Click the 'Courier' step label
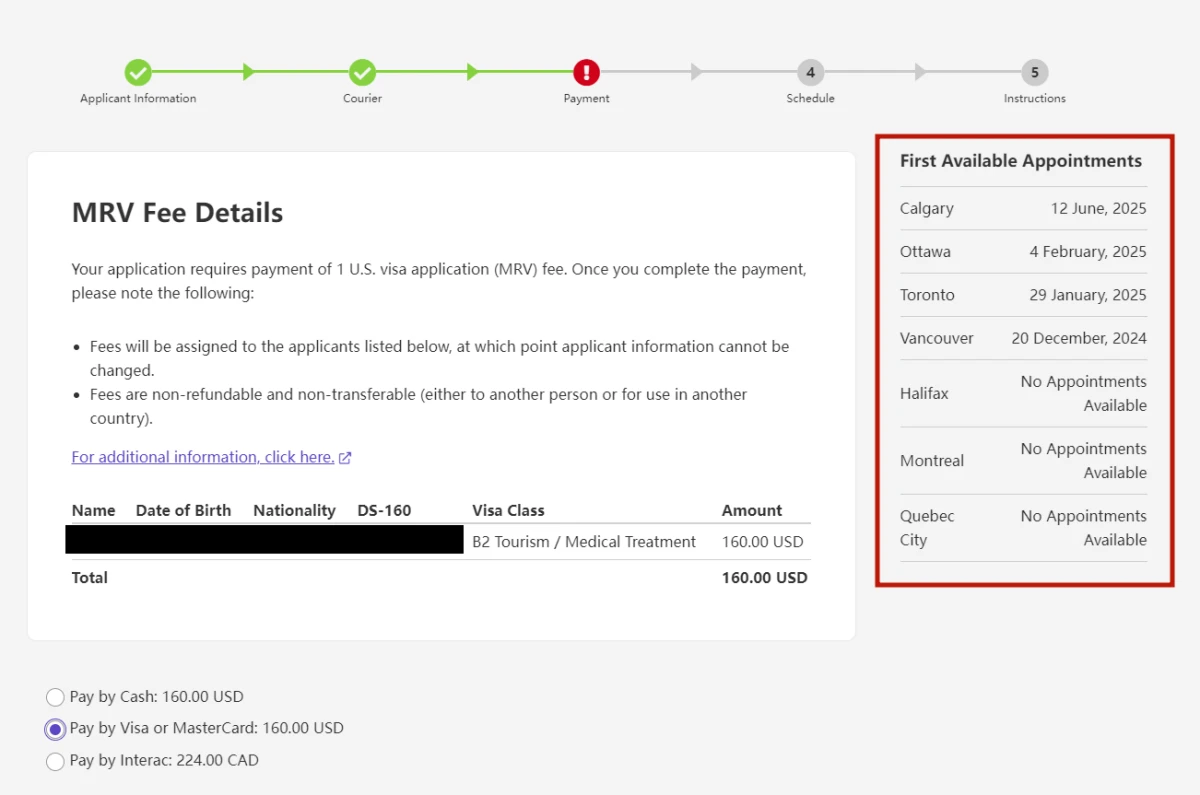The width and height of the screenshot is (1200, 795). tap(362, 98)
